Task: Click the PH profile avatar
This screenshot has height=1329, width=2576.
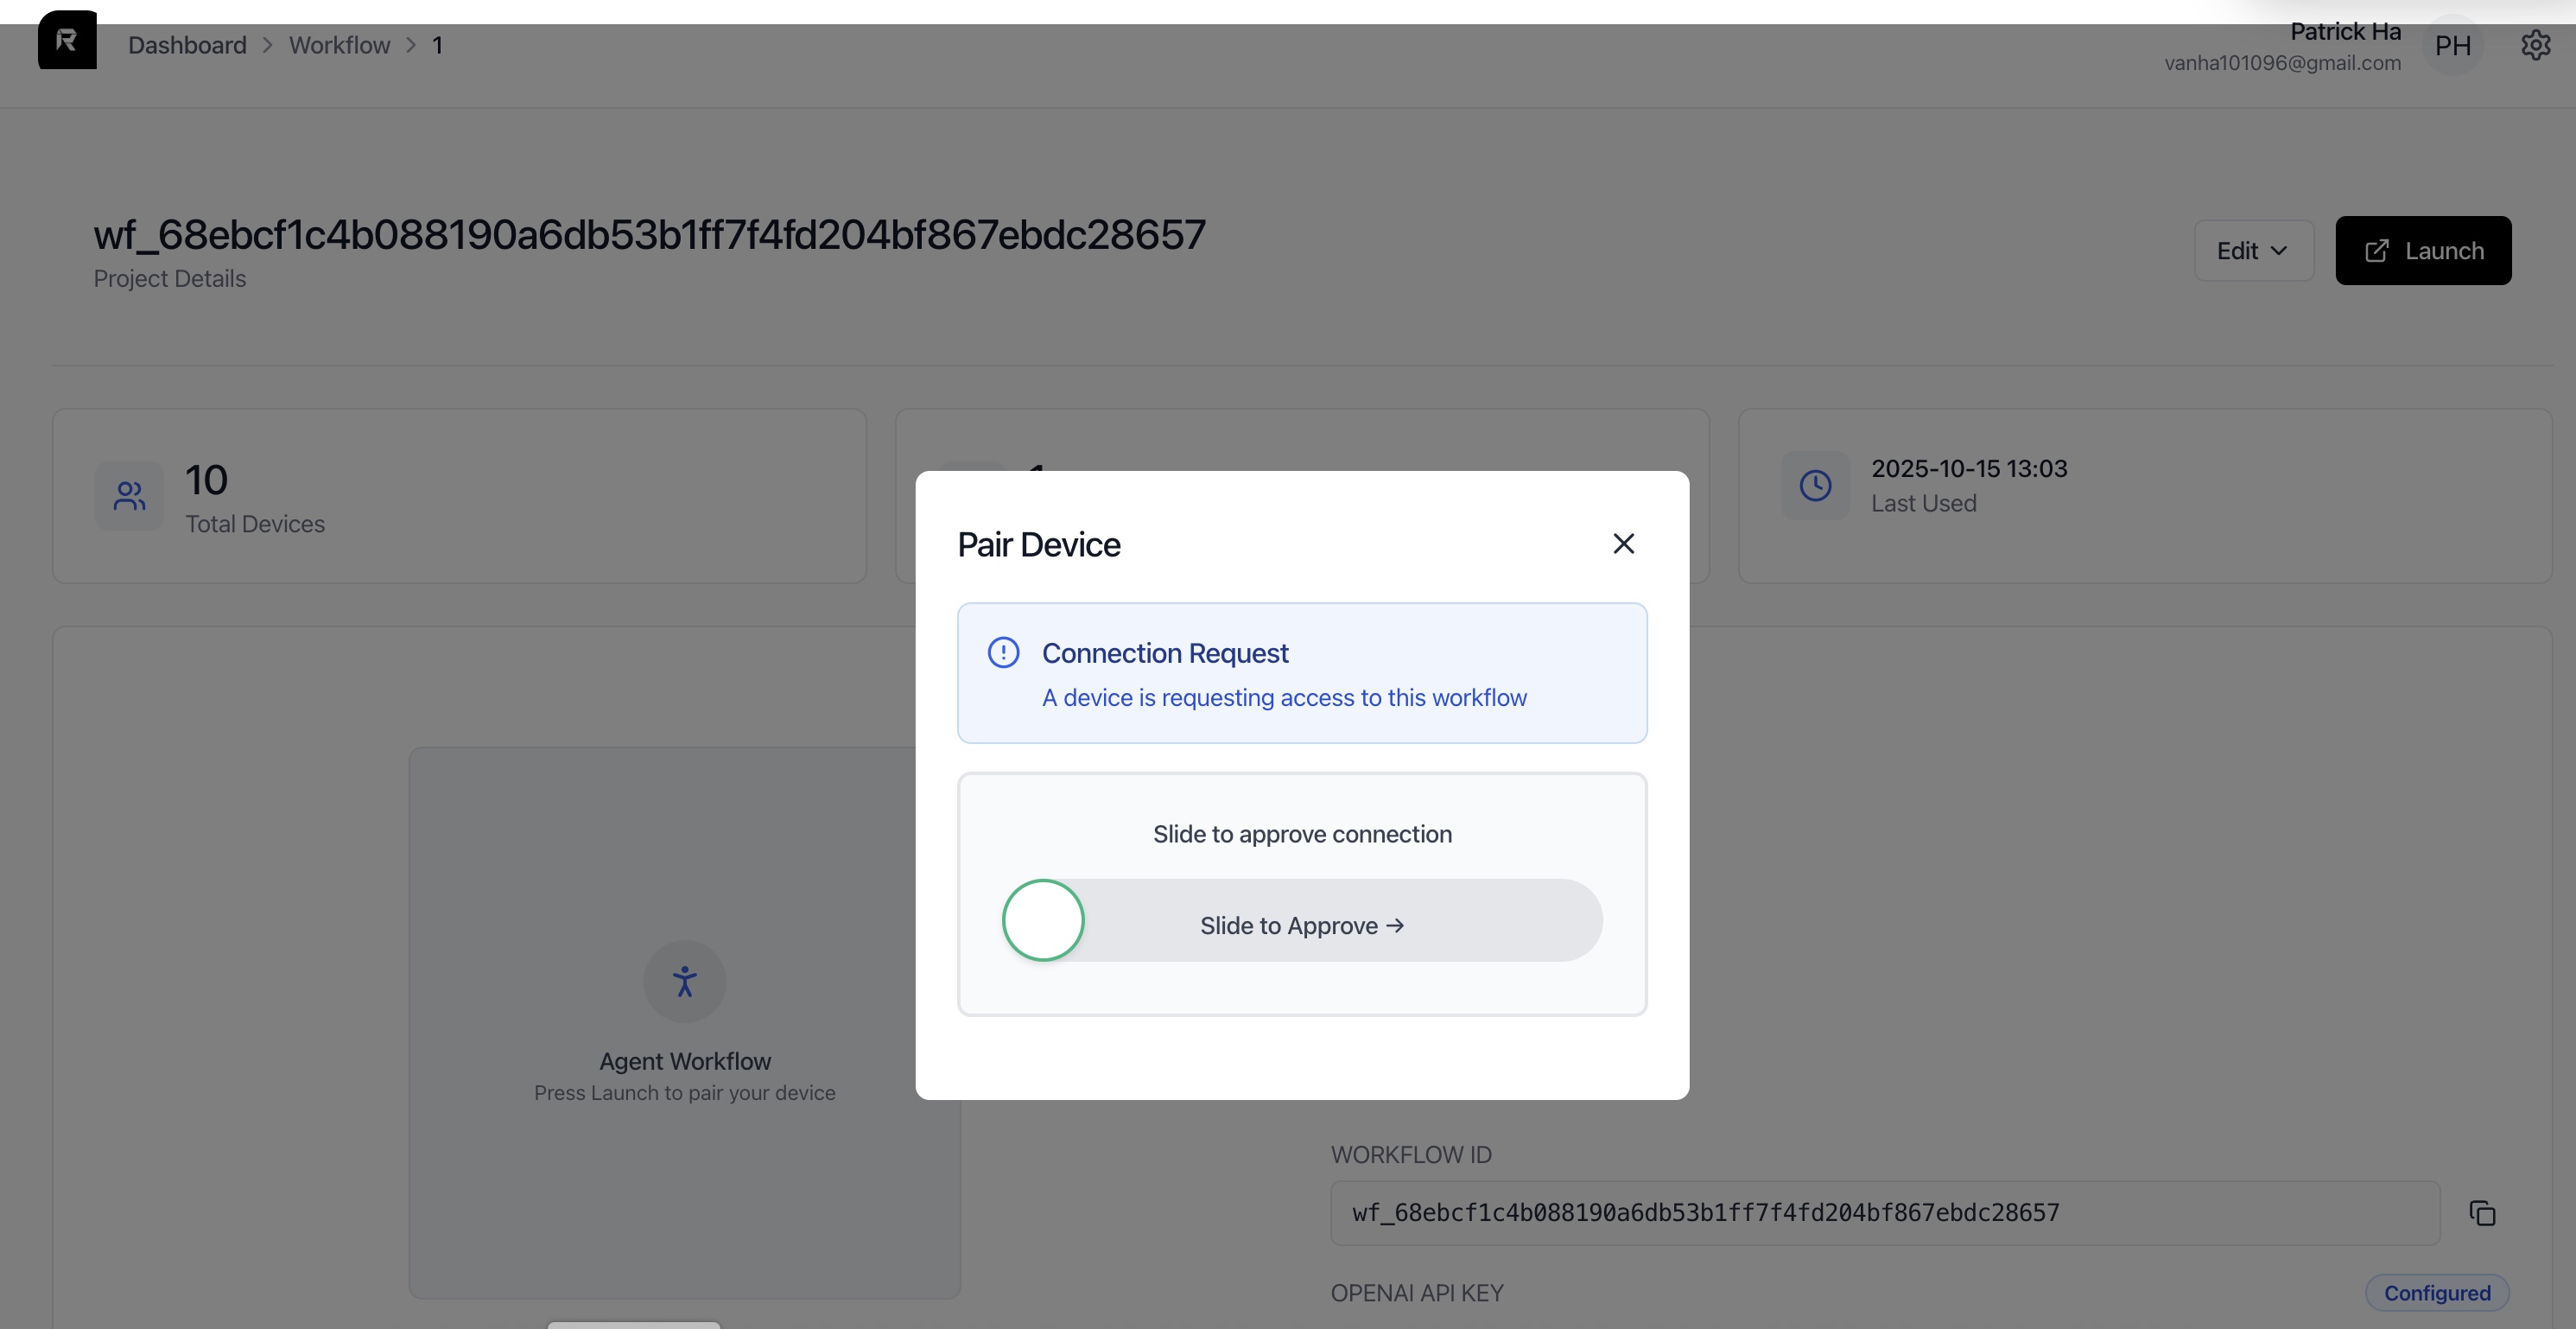Action: click(x=2452, y=45)
